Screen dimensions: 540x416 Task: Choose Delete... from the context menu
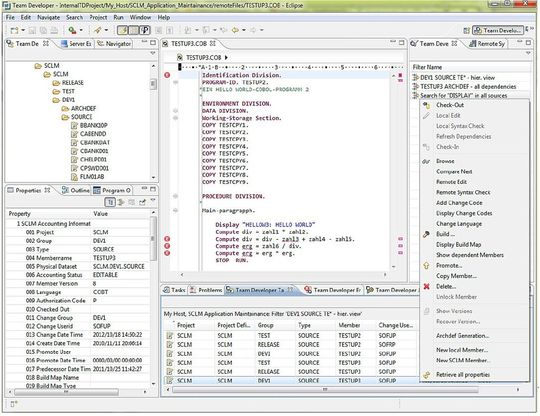click(x=446, y=286)
